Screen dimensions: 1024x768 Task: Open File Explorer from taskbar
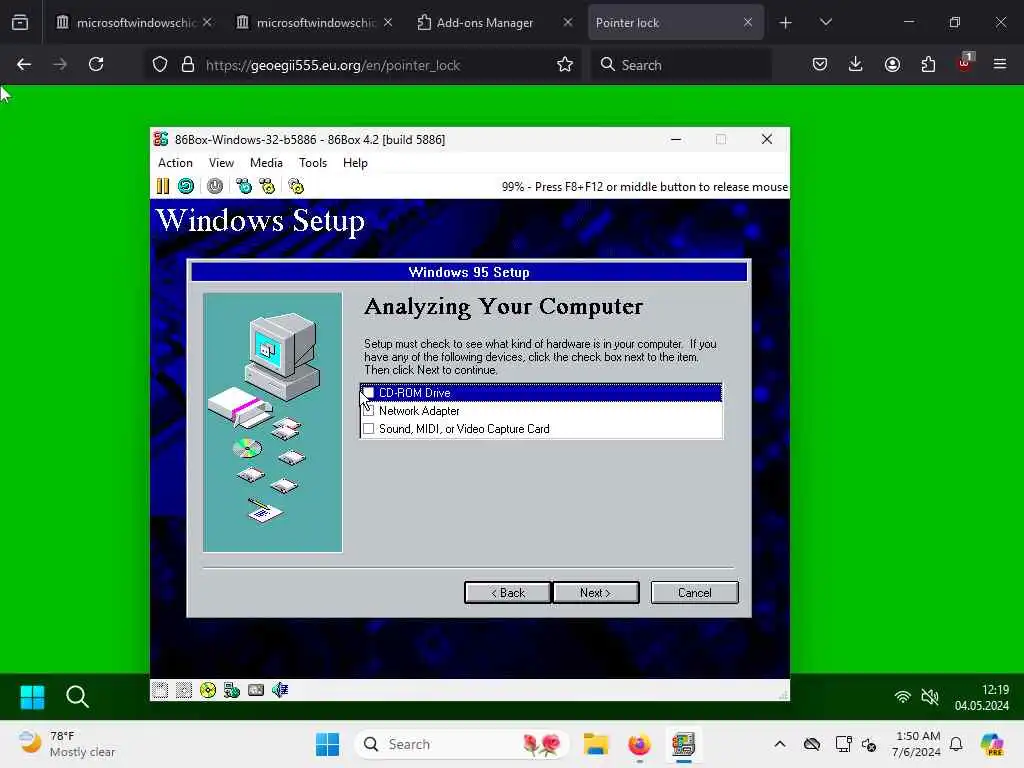(x=596, y=744)
